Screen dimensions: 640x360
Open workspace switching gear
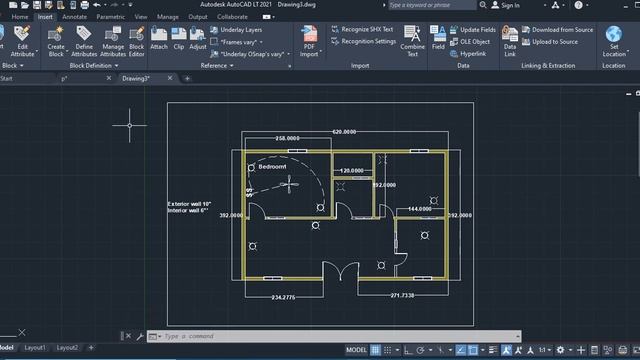click(x=560, y=350)
